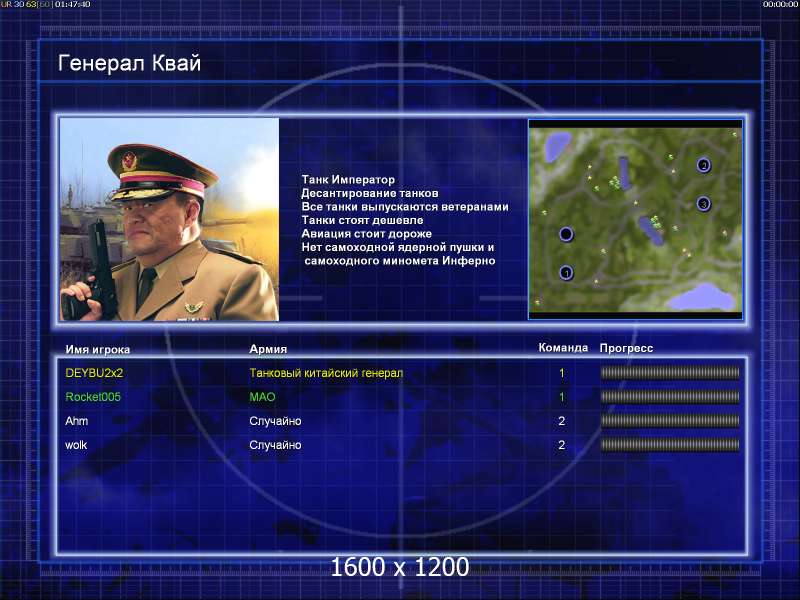
Task: Click 'Все танки выпускаются ветеранами' line
Action: coord(405,207)
